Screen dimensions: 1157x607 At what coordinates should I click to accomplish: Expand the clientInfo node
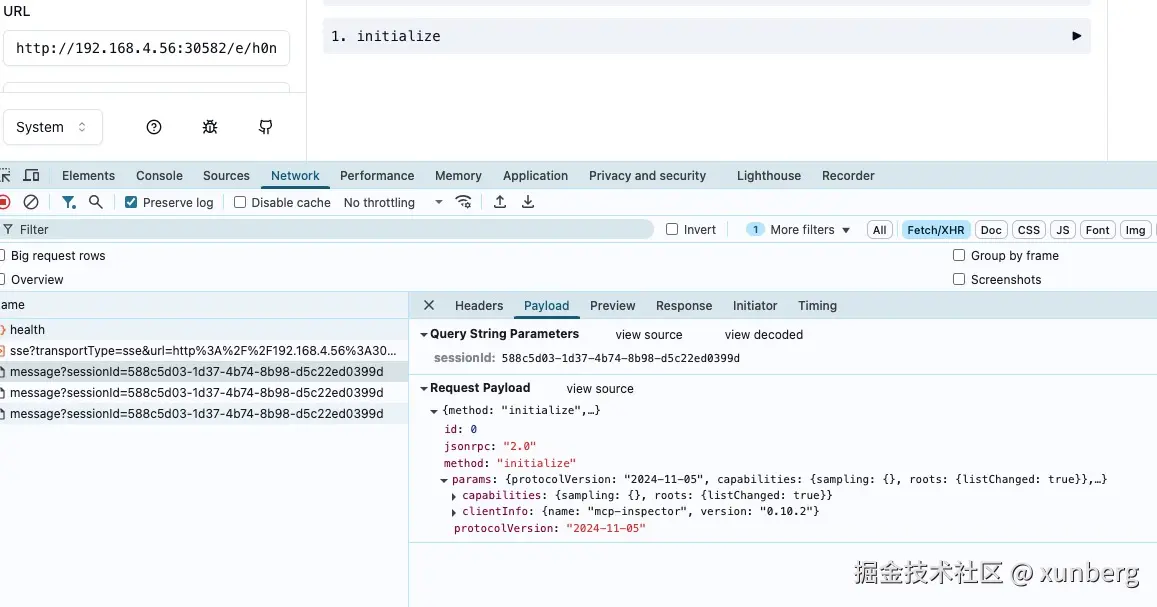coord(454,512)
